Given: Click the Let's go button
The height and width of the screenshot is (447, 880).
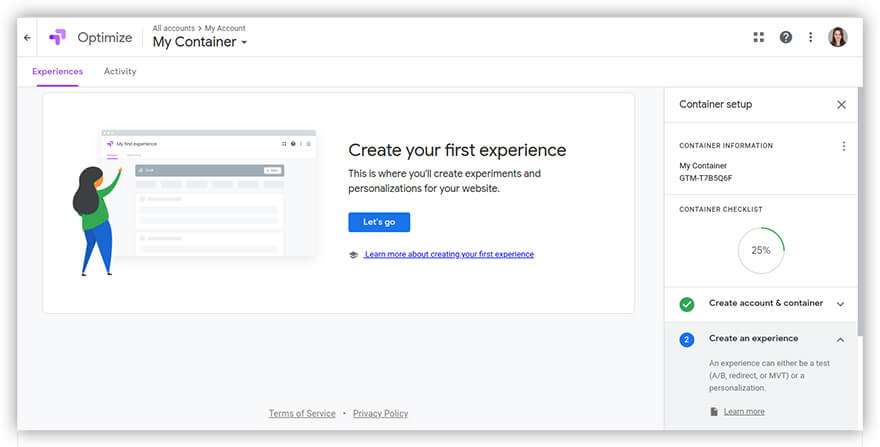Looking at the screenshot, I should (379, 222).
